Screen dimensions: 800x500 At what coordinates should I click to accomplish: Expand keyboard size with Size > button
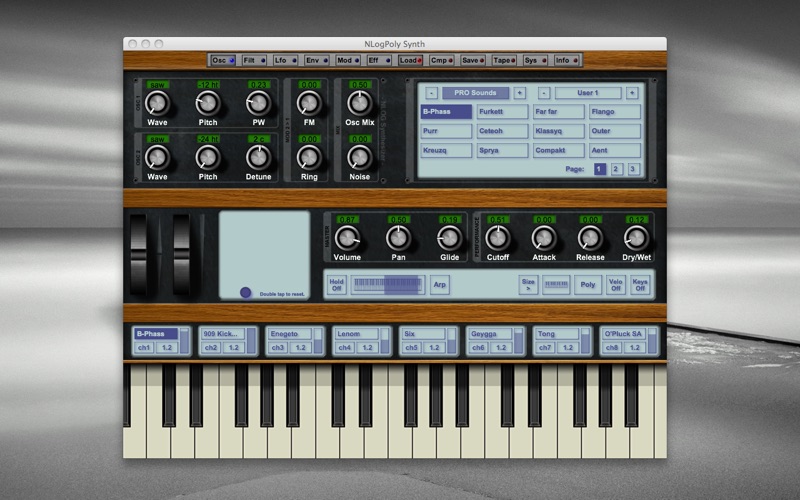tap(529, 285)
